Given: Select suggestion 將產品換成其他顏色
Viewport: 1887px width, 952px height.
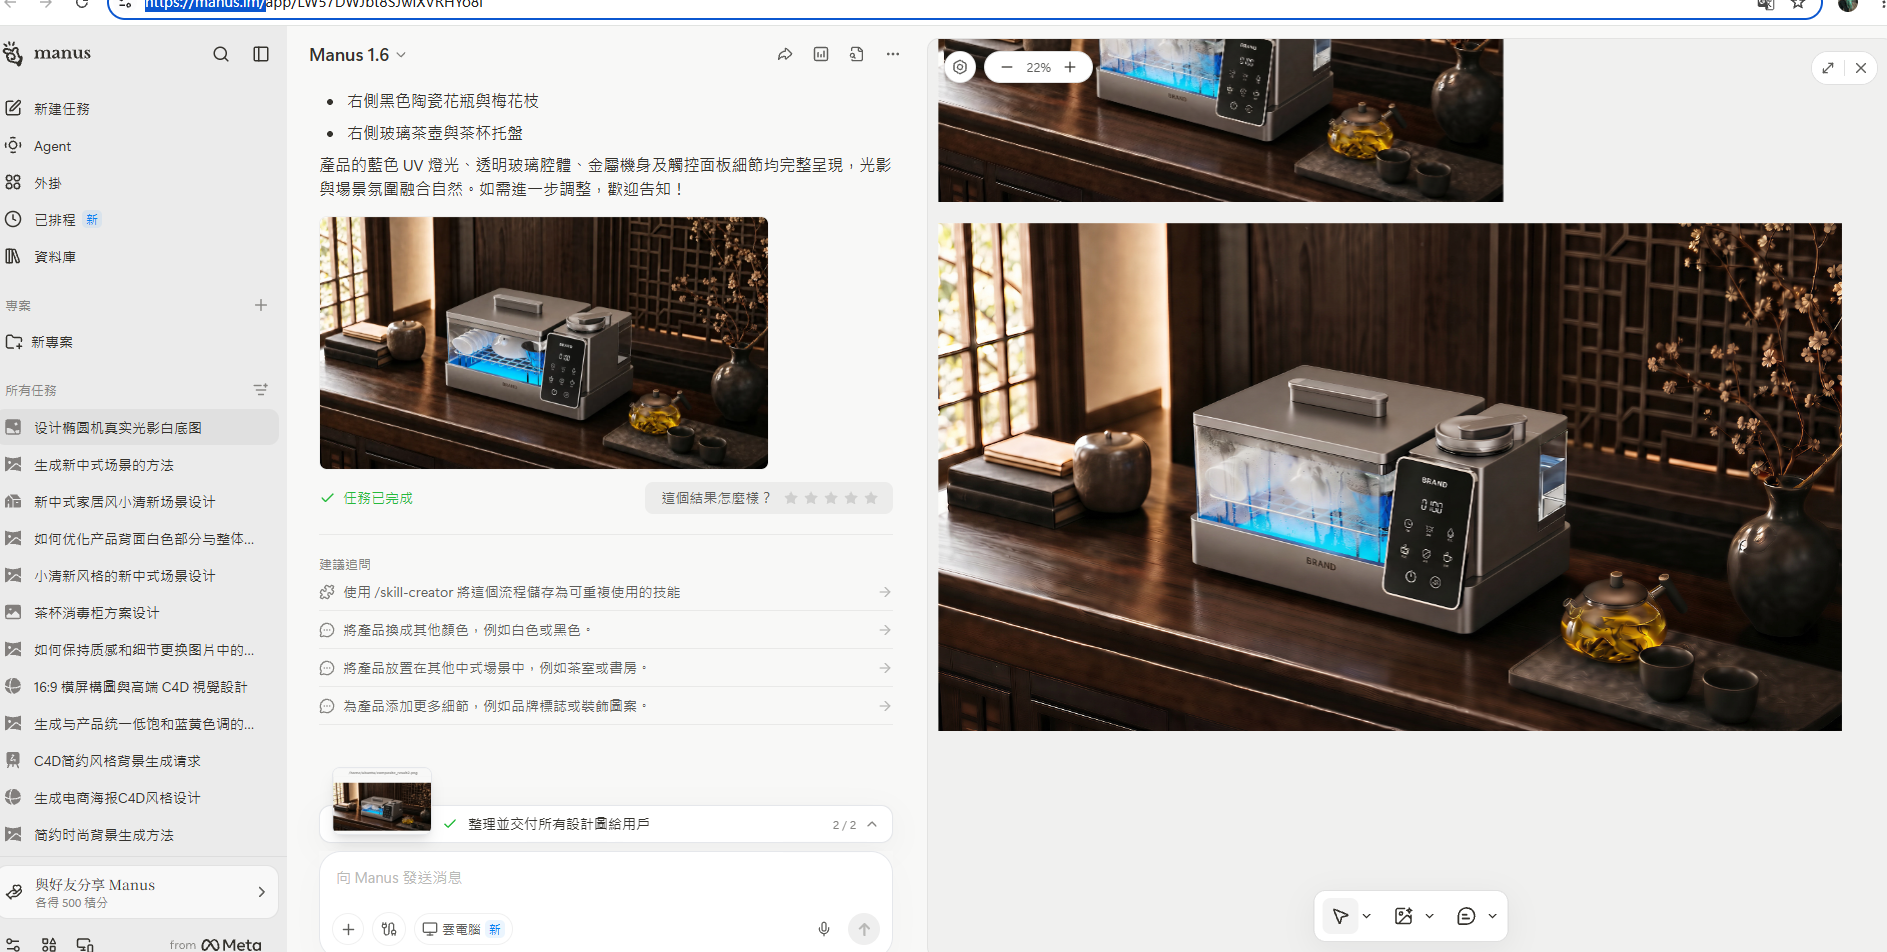Looking at the screenshot, I should tap(606, 630).
